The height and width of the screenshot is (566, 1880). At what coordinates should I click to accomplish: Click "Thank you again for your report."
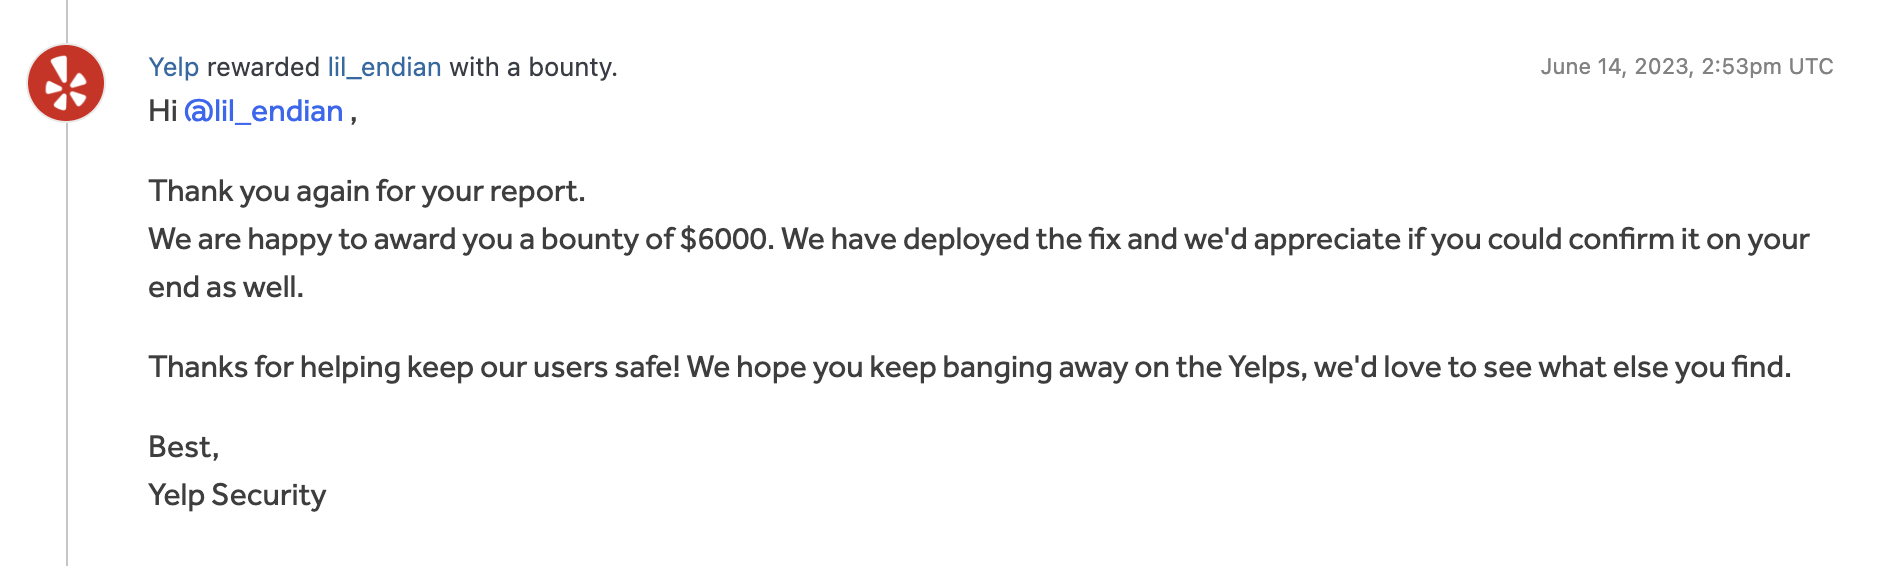pyautogui.click(x=366, y=191)
